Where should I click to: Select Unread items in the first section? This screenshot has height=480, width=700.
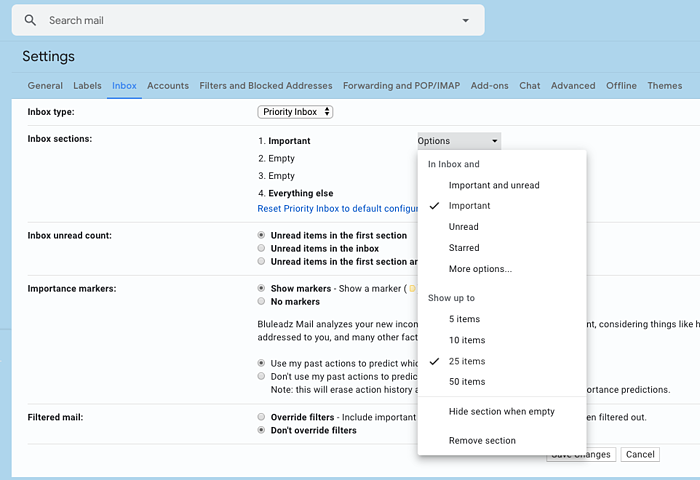[261, 235]
